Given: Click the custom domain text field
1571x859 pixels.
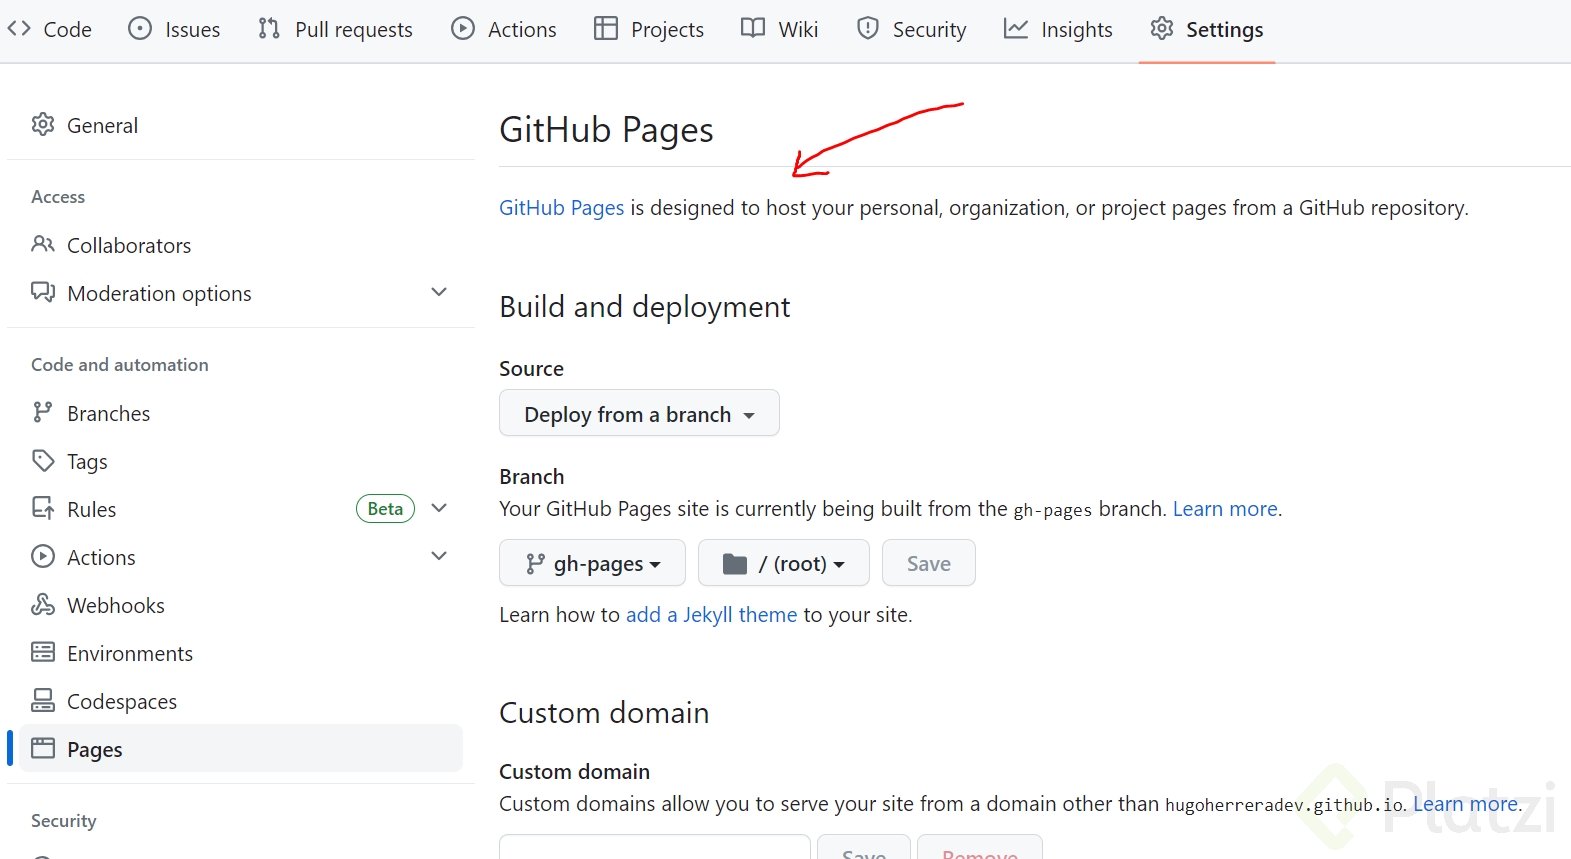Looking at the screenshot, I should (654, 847).
